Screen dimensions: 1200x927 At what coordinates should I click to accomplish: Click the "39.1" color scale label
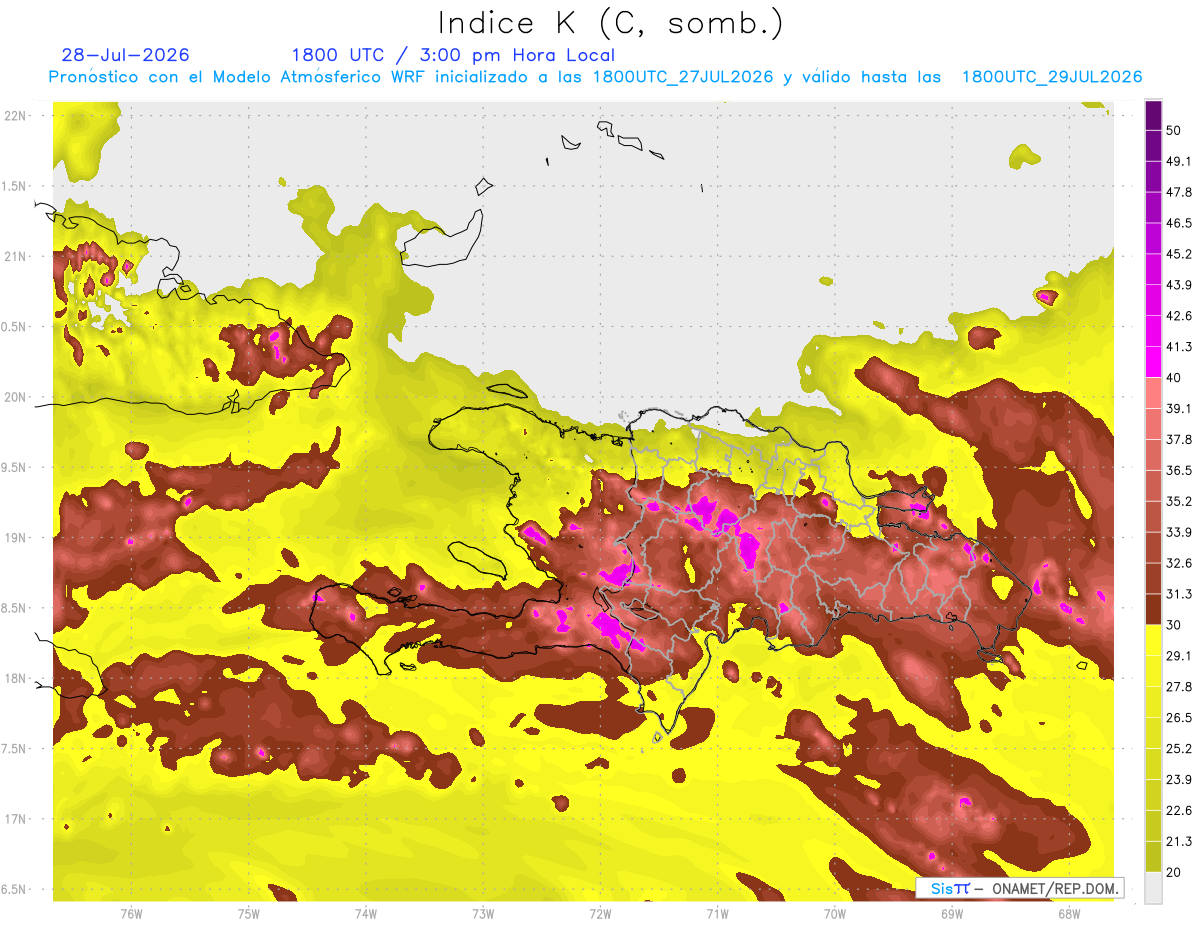pyautogui.click(x=1179, y=408)
